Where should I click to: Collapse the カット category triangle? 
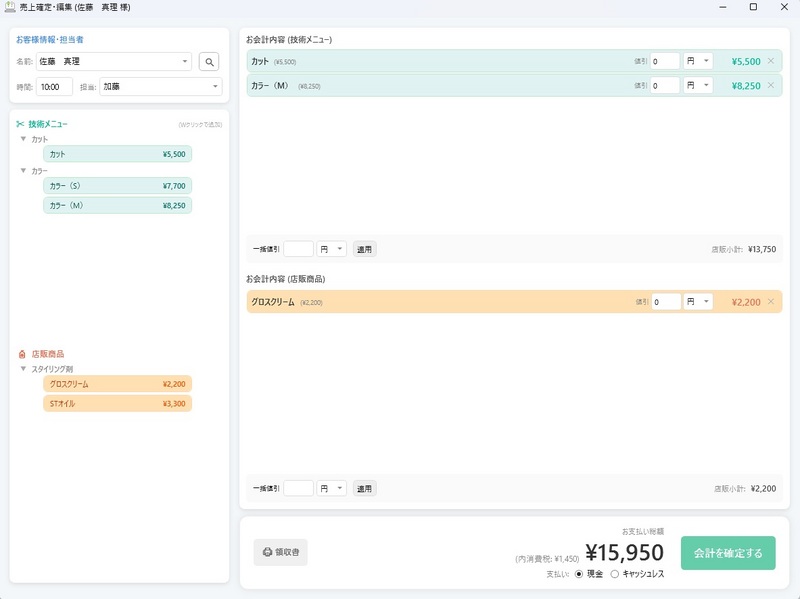(23, 139)
